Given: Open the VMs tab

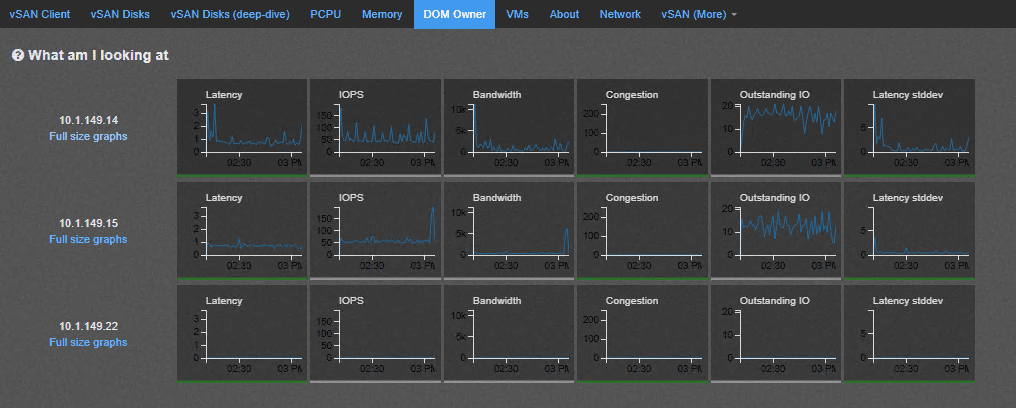Looking at the screenshot, I should tap(517, 14).
